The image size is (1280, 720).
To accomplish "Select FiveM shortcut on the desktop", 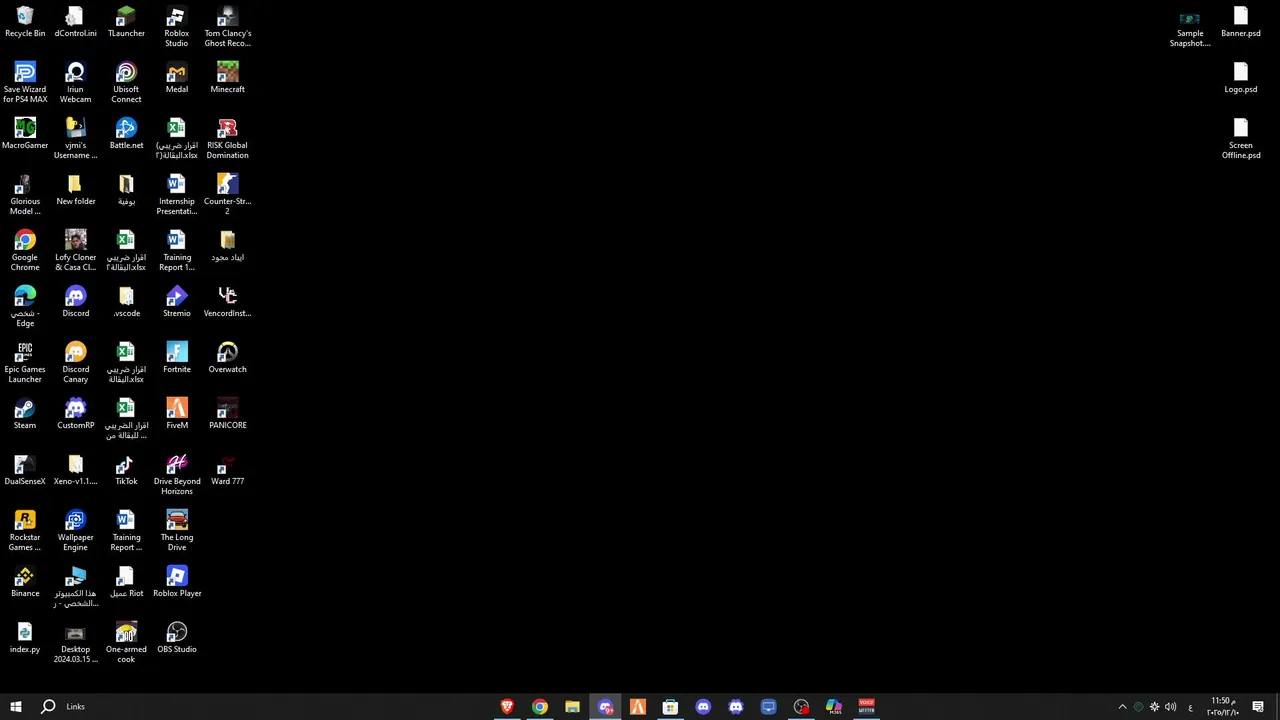I will [177, 415].
